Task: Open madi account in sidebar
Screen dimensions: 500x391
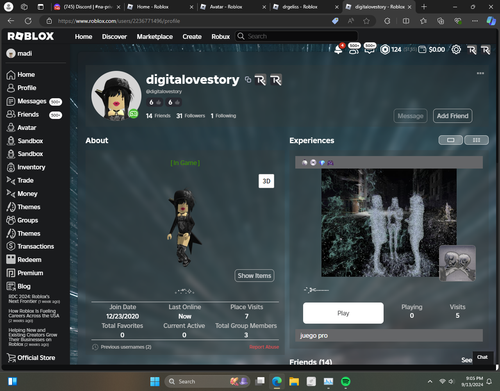Action: coord(19,53)
